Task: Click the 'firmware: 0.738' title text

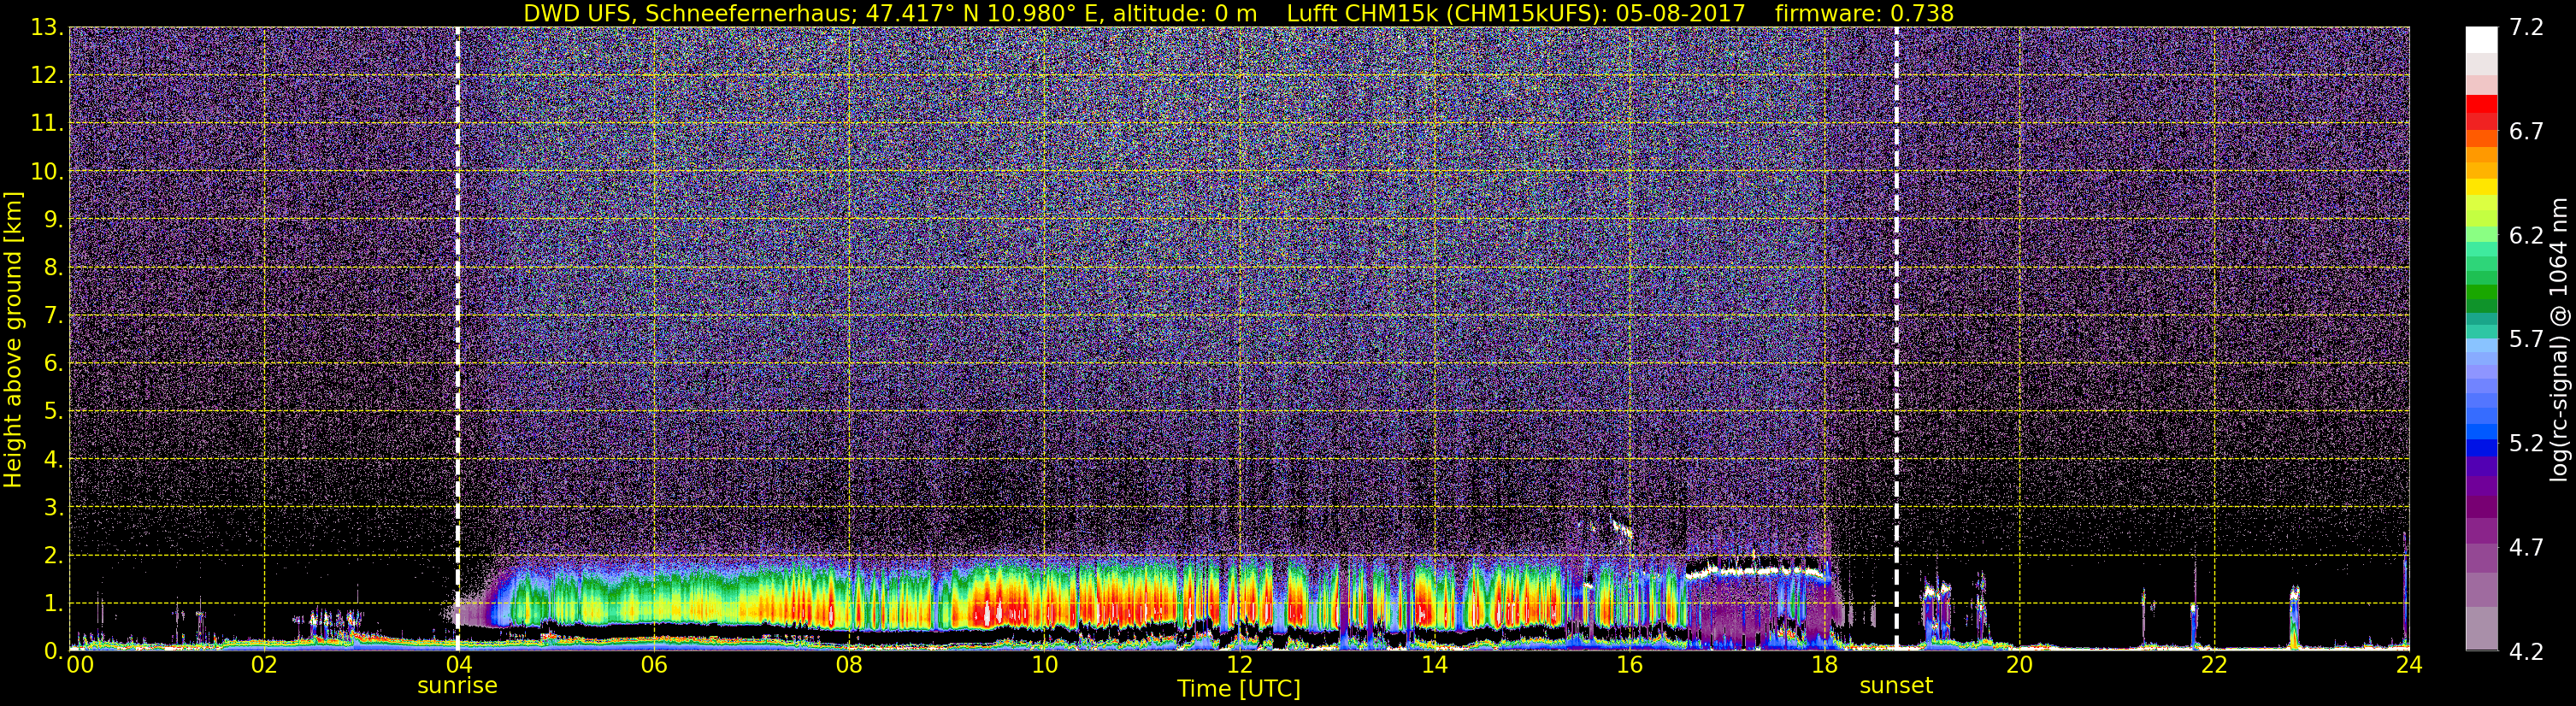Action: 1864,13
